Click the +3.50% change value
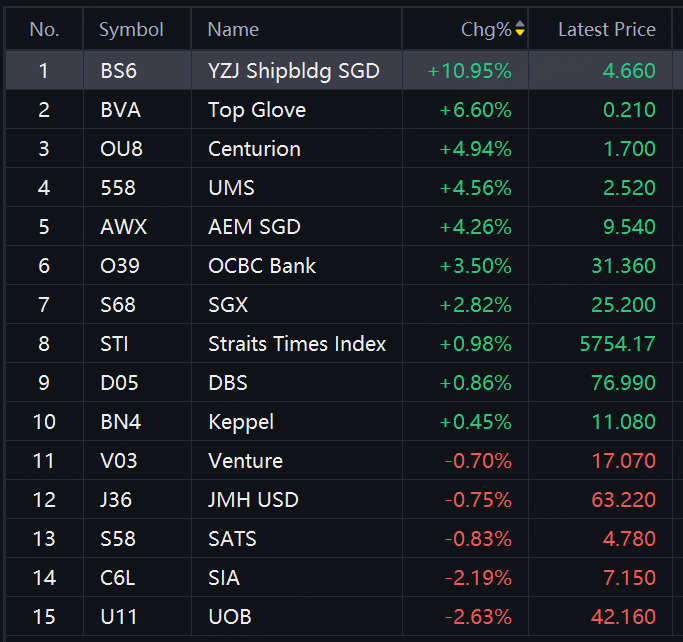Image resolution: width=683 pixels, height=642 pixels. point(475,266)
